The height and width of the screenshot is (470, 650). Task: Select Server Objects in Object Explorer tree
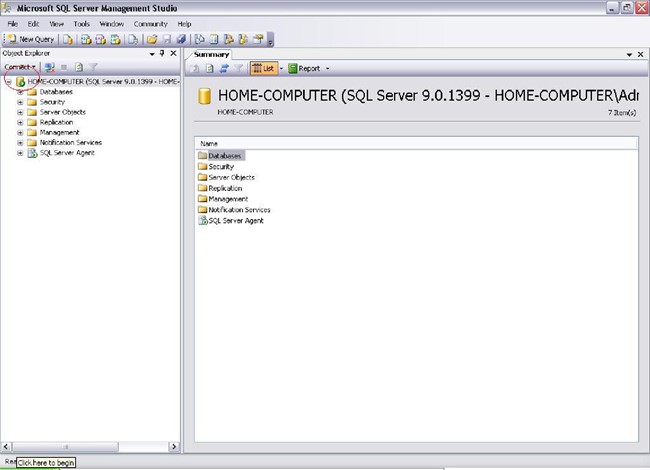(63, 112)
